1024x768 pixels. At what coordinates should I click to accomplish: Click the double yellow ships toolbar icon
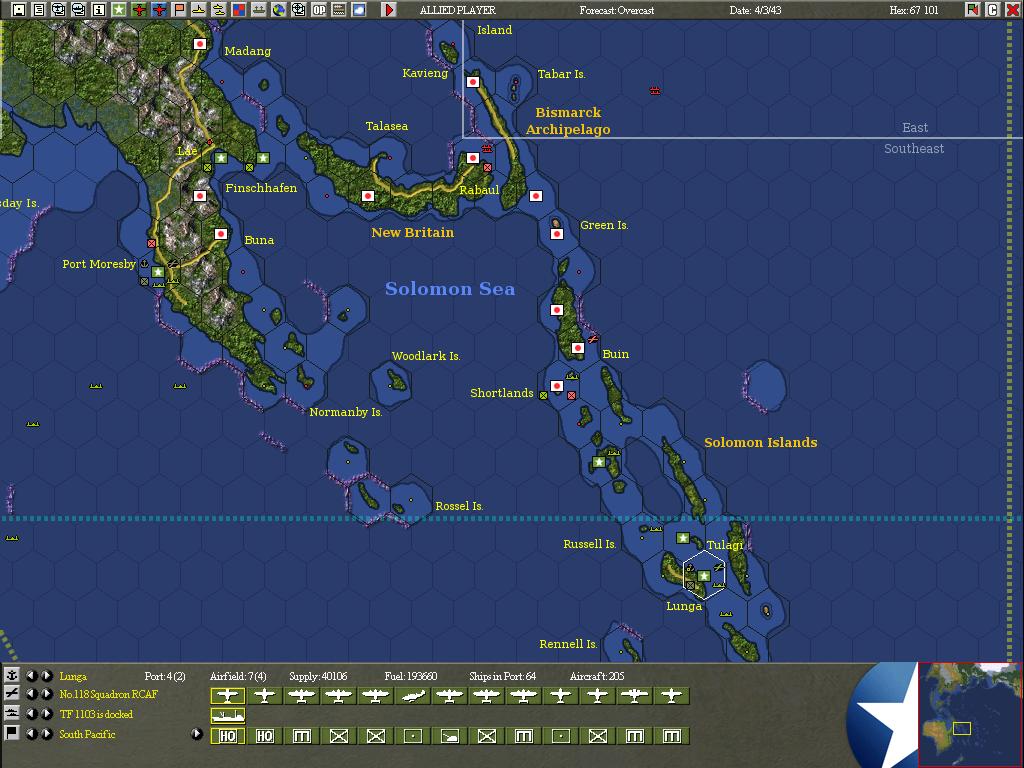[218, 10]
